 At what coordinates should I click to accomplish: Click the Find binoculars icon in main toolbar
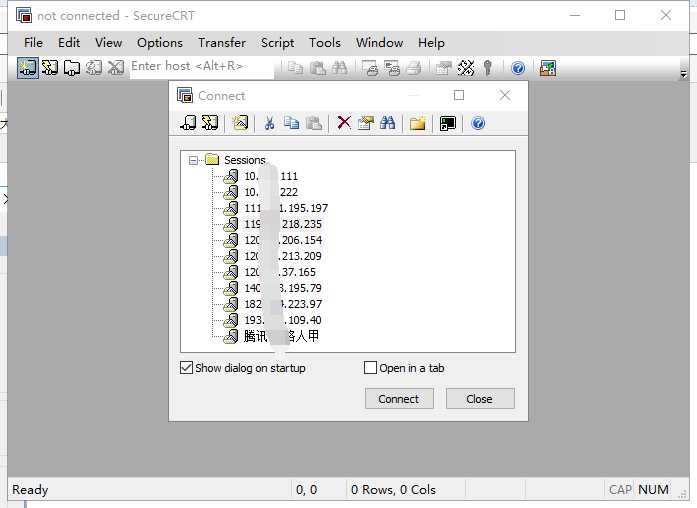pyautogui.click(x=340, y=68)
